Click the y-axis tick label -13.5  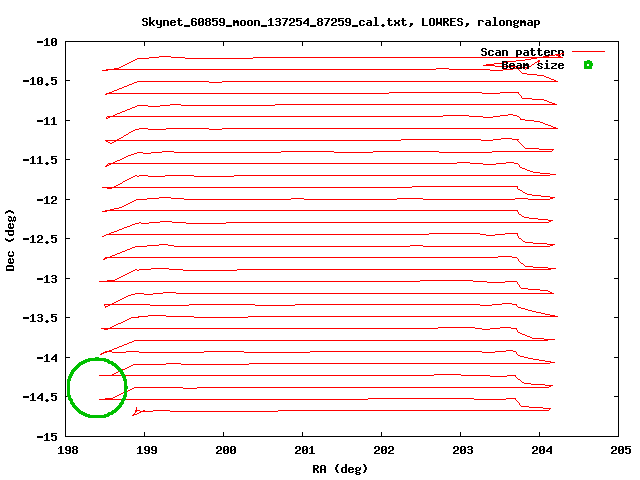click(40, 318)
